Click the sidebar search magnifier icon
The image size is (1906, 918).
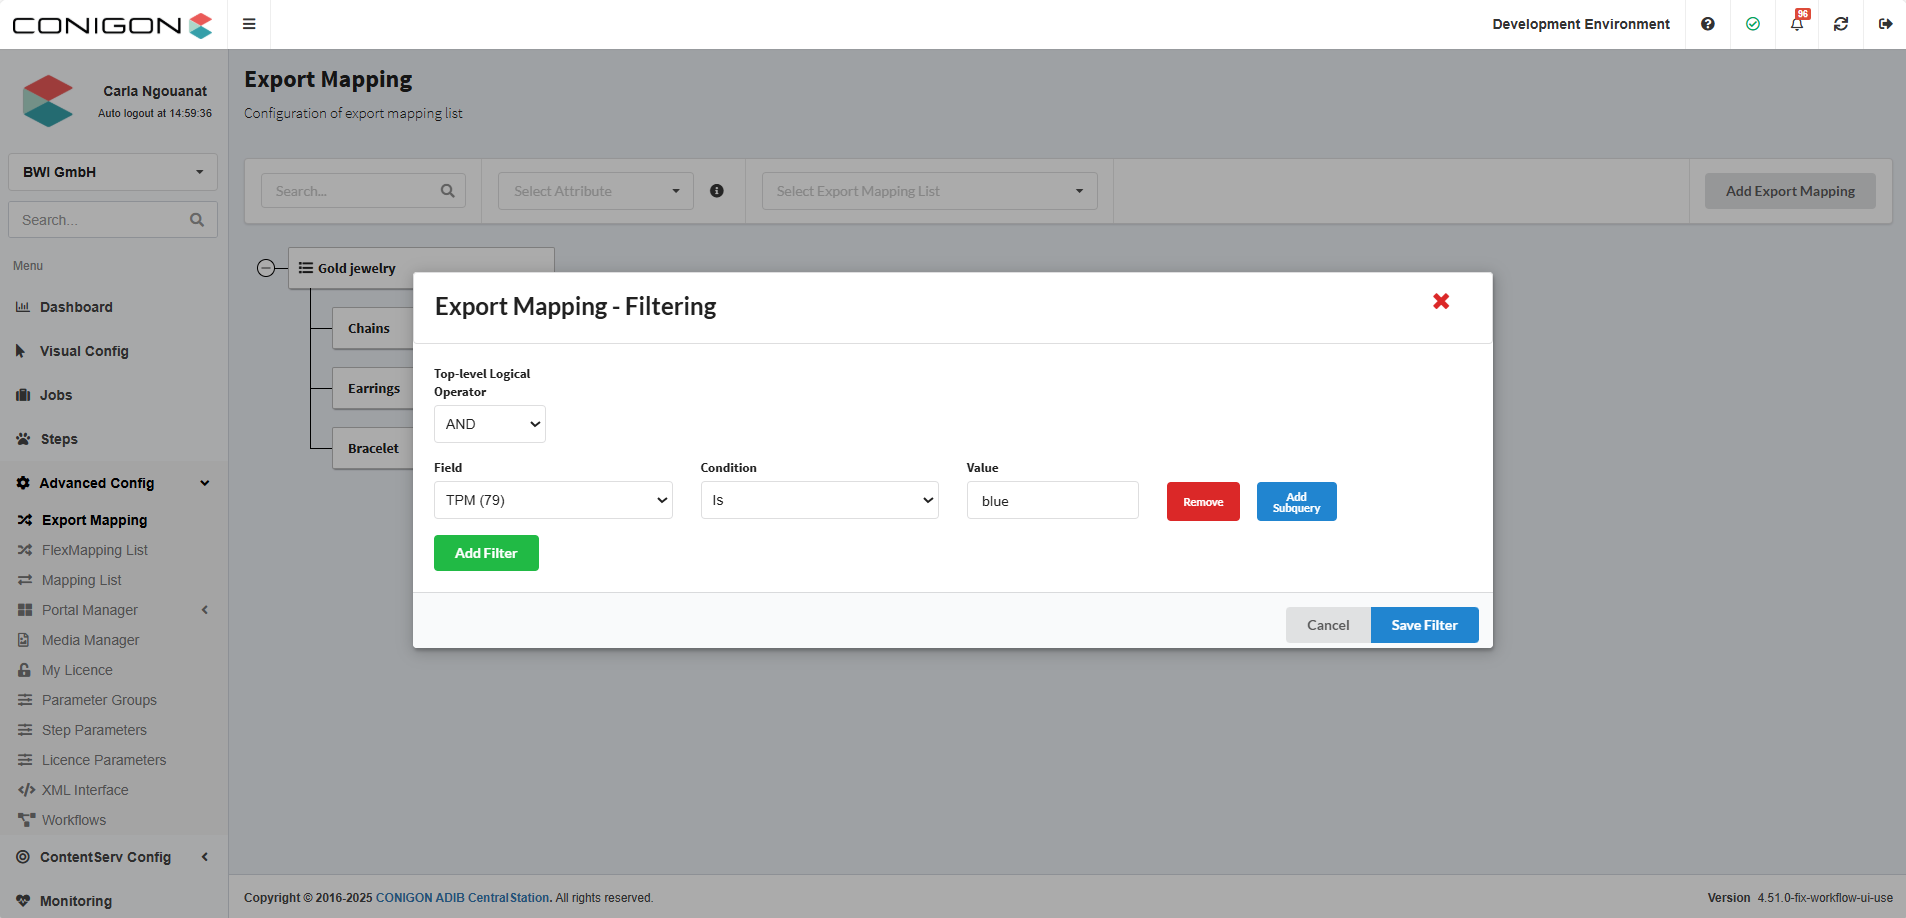(197, 220)
